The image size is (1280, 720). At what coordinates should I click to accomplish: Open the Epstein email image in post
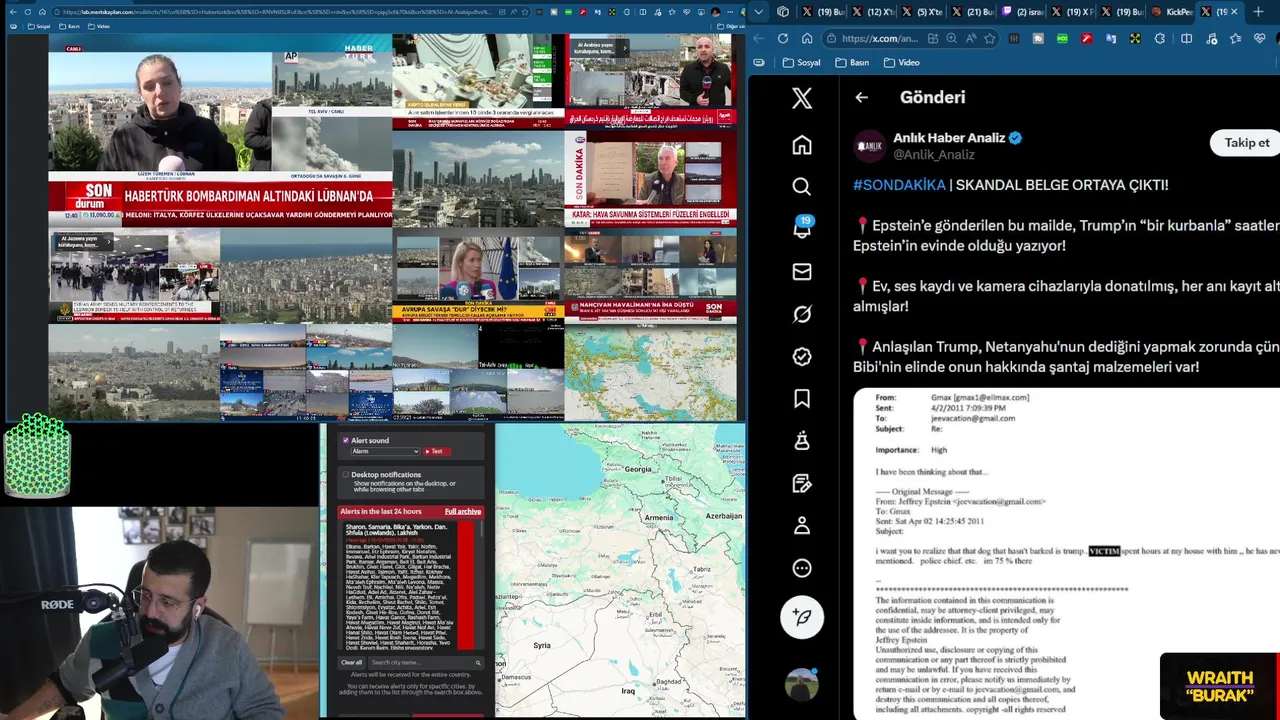(x=1066, y=554)
